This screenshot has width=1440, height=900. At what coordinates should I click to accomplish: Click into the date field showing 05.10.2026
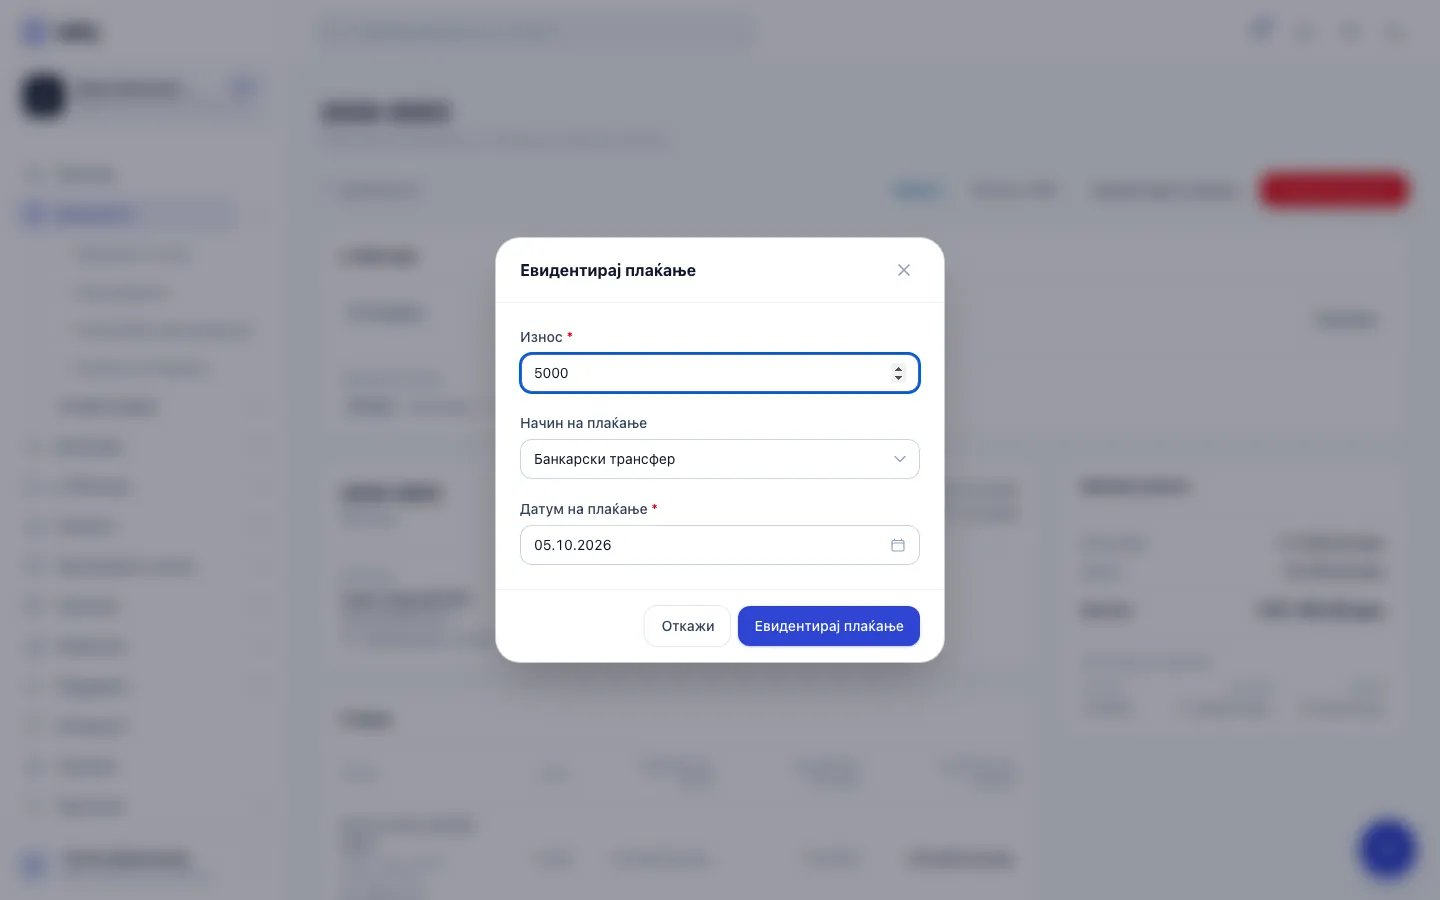720,545
